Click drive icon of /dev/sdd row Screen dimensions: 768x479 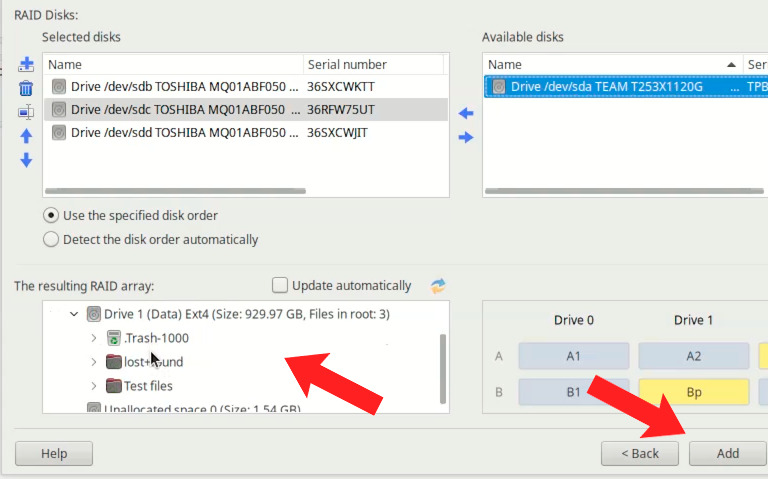59,133
